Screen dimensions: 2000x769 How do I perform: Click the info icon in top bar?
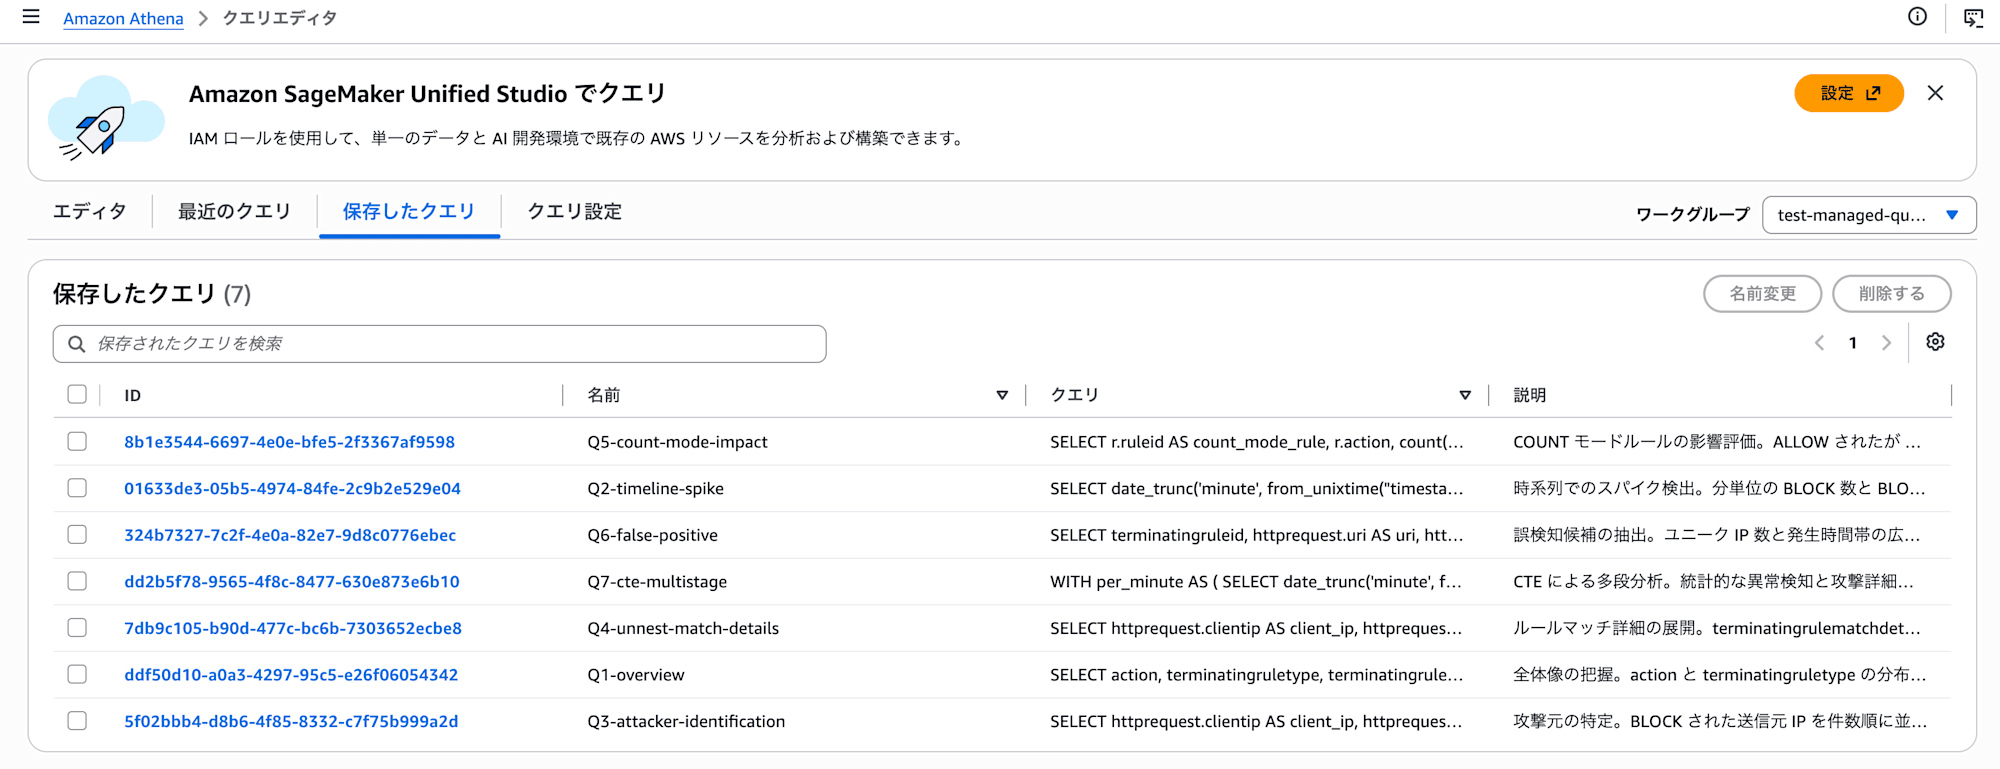[x=1917, y=16]
